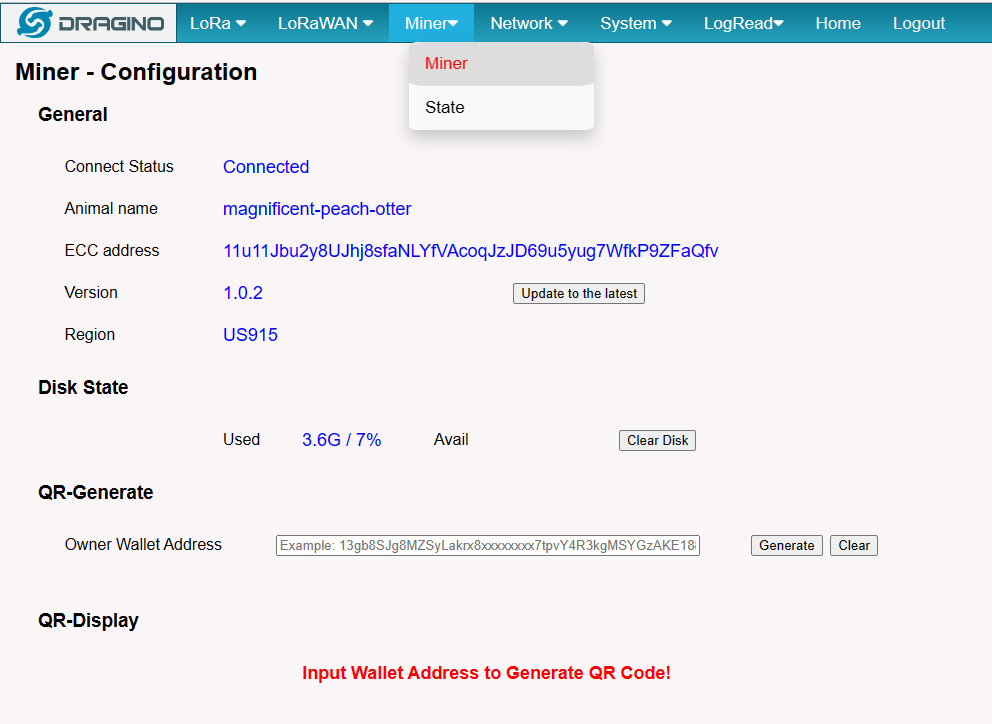Click Logout in the navbar
Image resolution: width=992 pixels, height=724 pixels.
919,23
